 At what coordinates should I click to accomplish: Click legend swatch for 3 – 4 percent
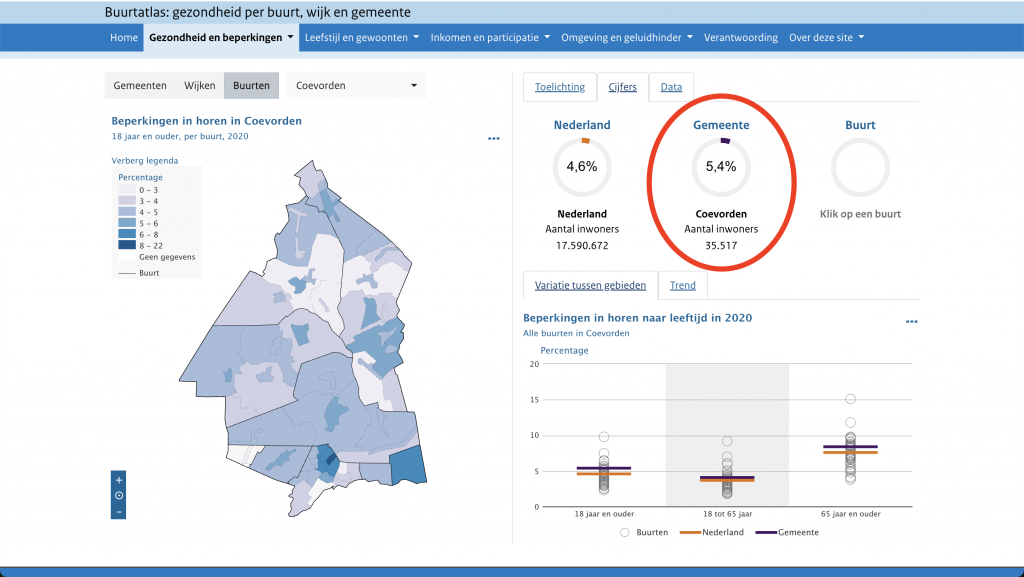pos(127,200)
